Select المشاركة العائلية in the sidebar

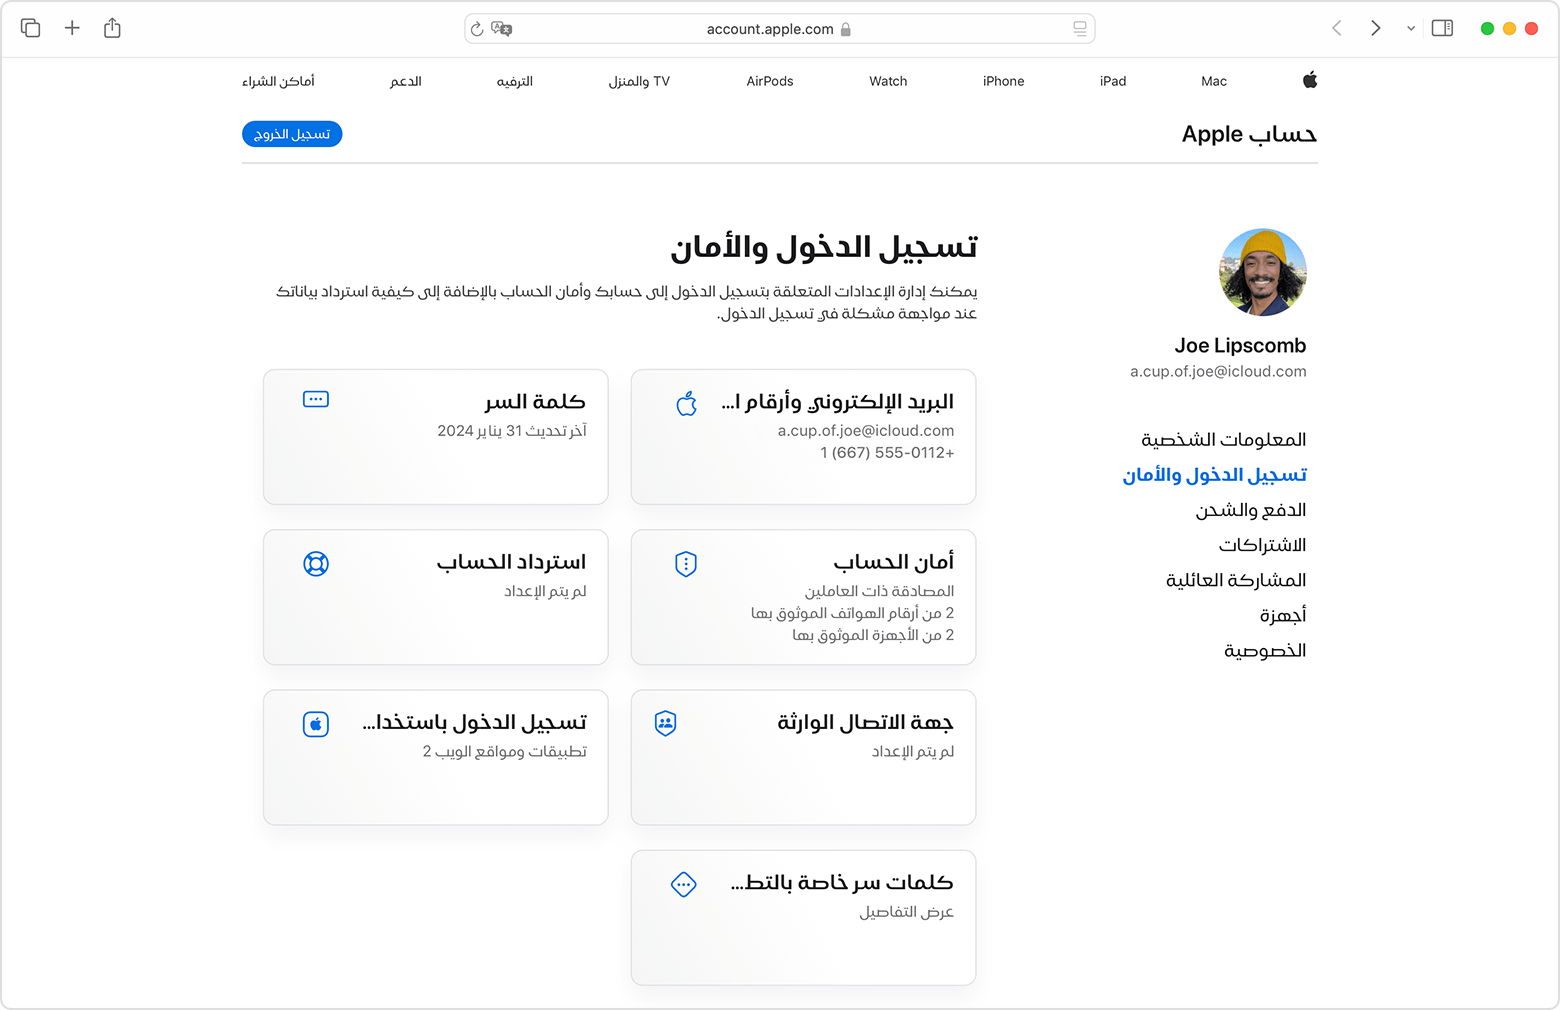pos(1236,580)
